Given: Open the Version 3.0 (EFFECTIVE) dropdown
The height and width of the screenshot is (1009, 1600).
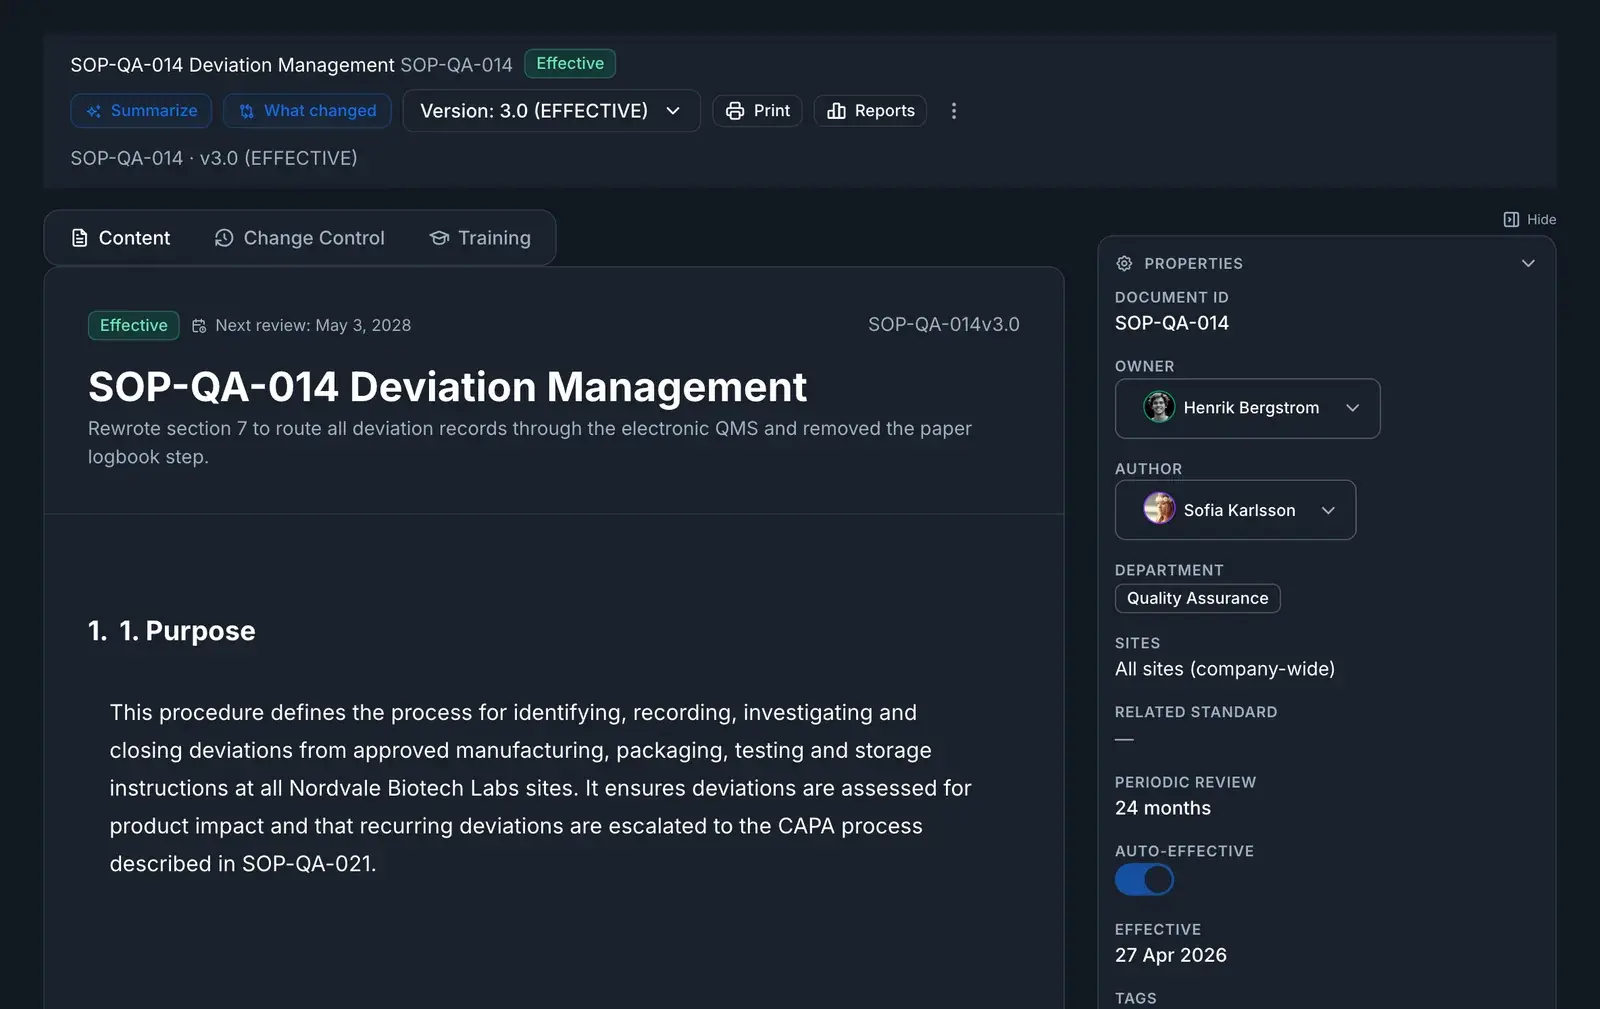Looking at the screenshot, I should (551, 111).
